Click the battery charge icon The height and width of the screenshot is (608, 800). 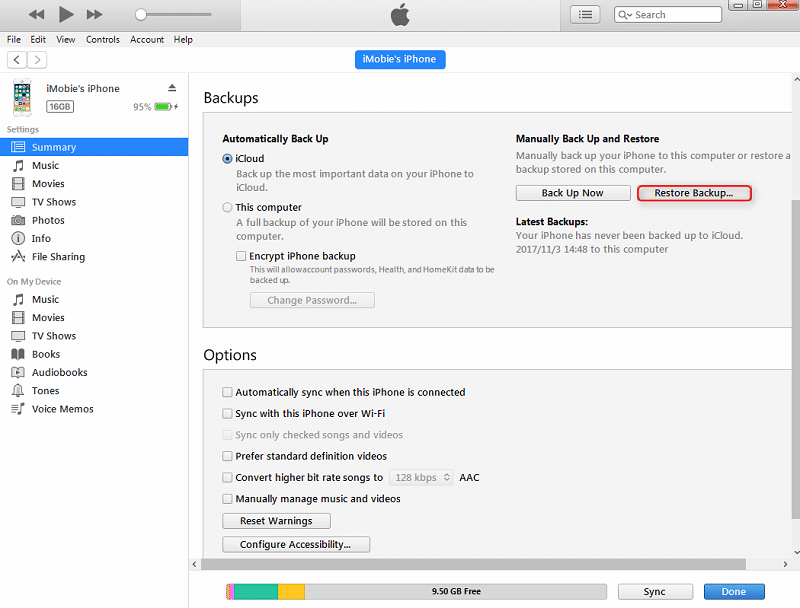164,107
